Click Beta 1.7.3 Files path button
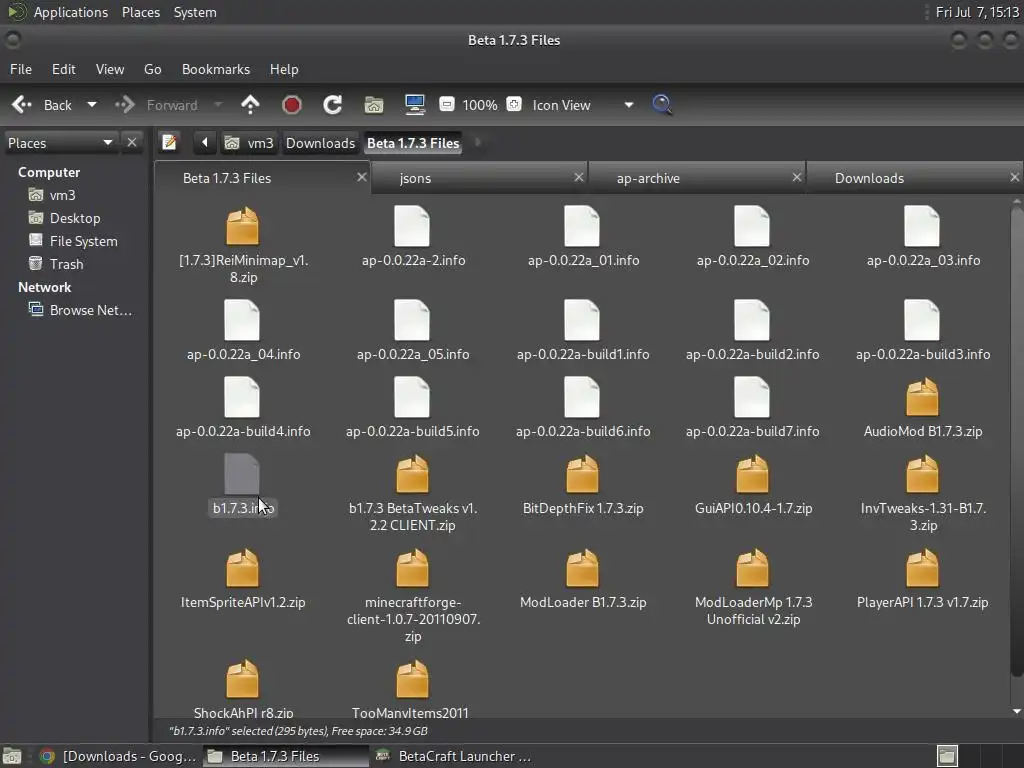The width and height of the screenshot is (1024, 768). (x=413, y=142)
